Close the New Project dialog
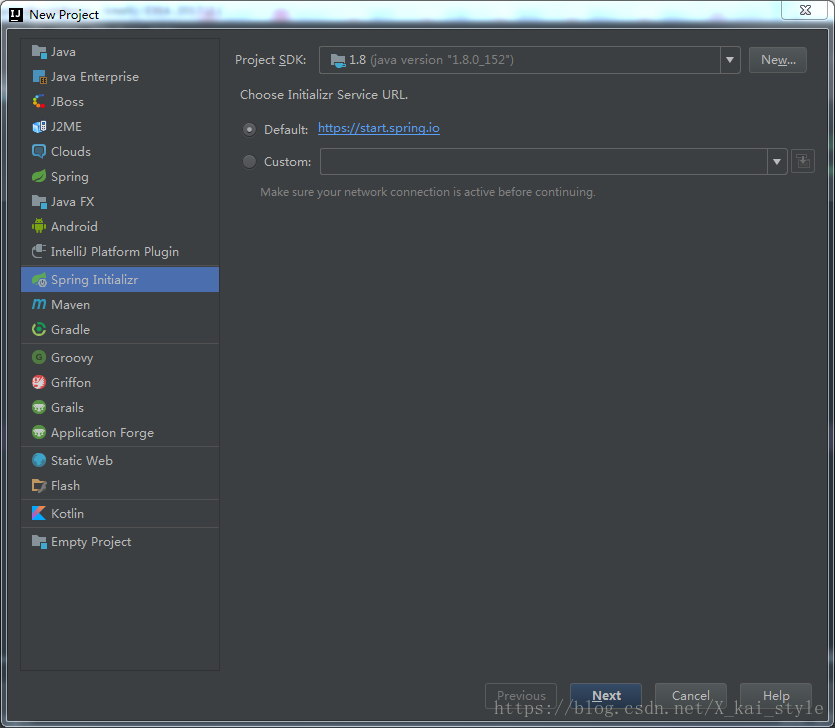This screenshot has height=728, width=835. pos(805,10)
